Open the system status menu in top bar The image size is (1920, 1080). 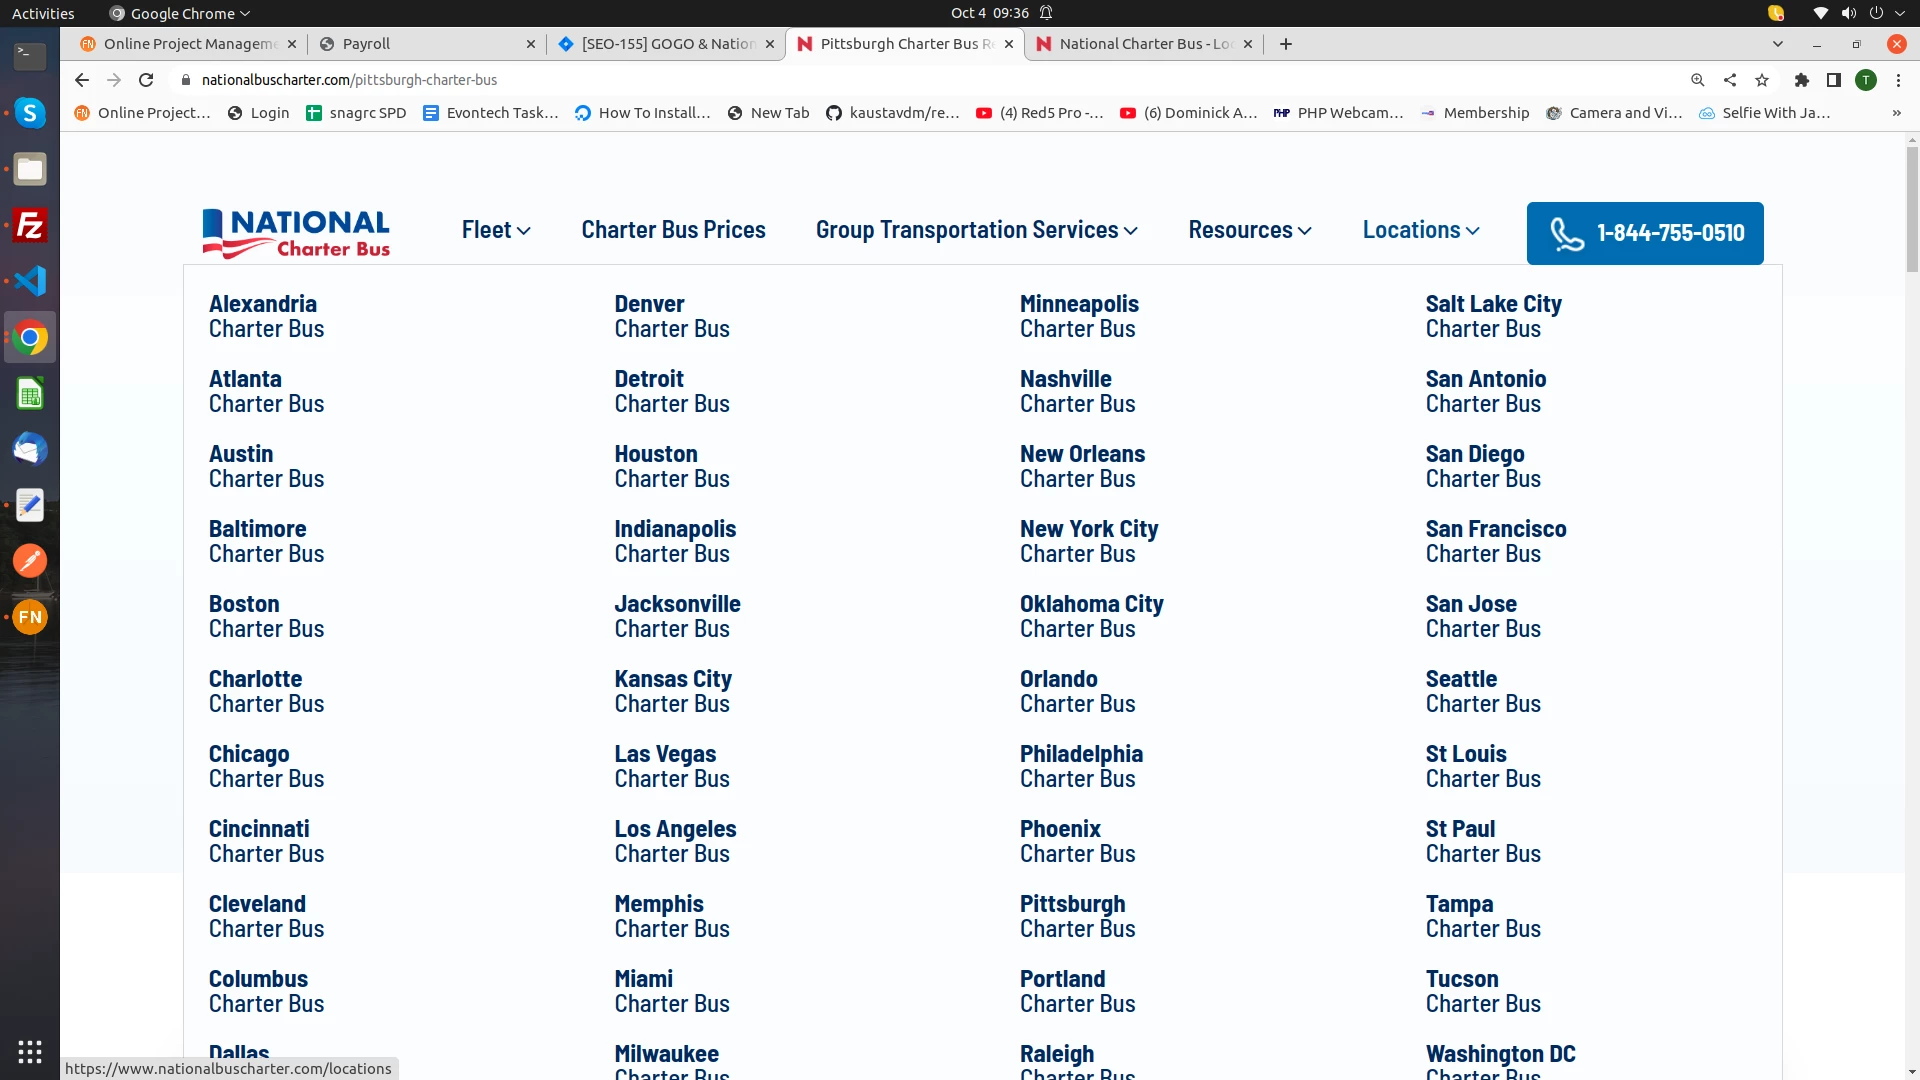click(x=1860, y=13)
